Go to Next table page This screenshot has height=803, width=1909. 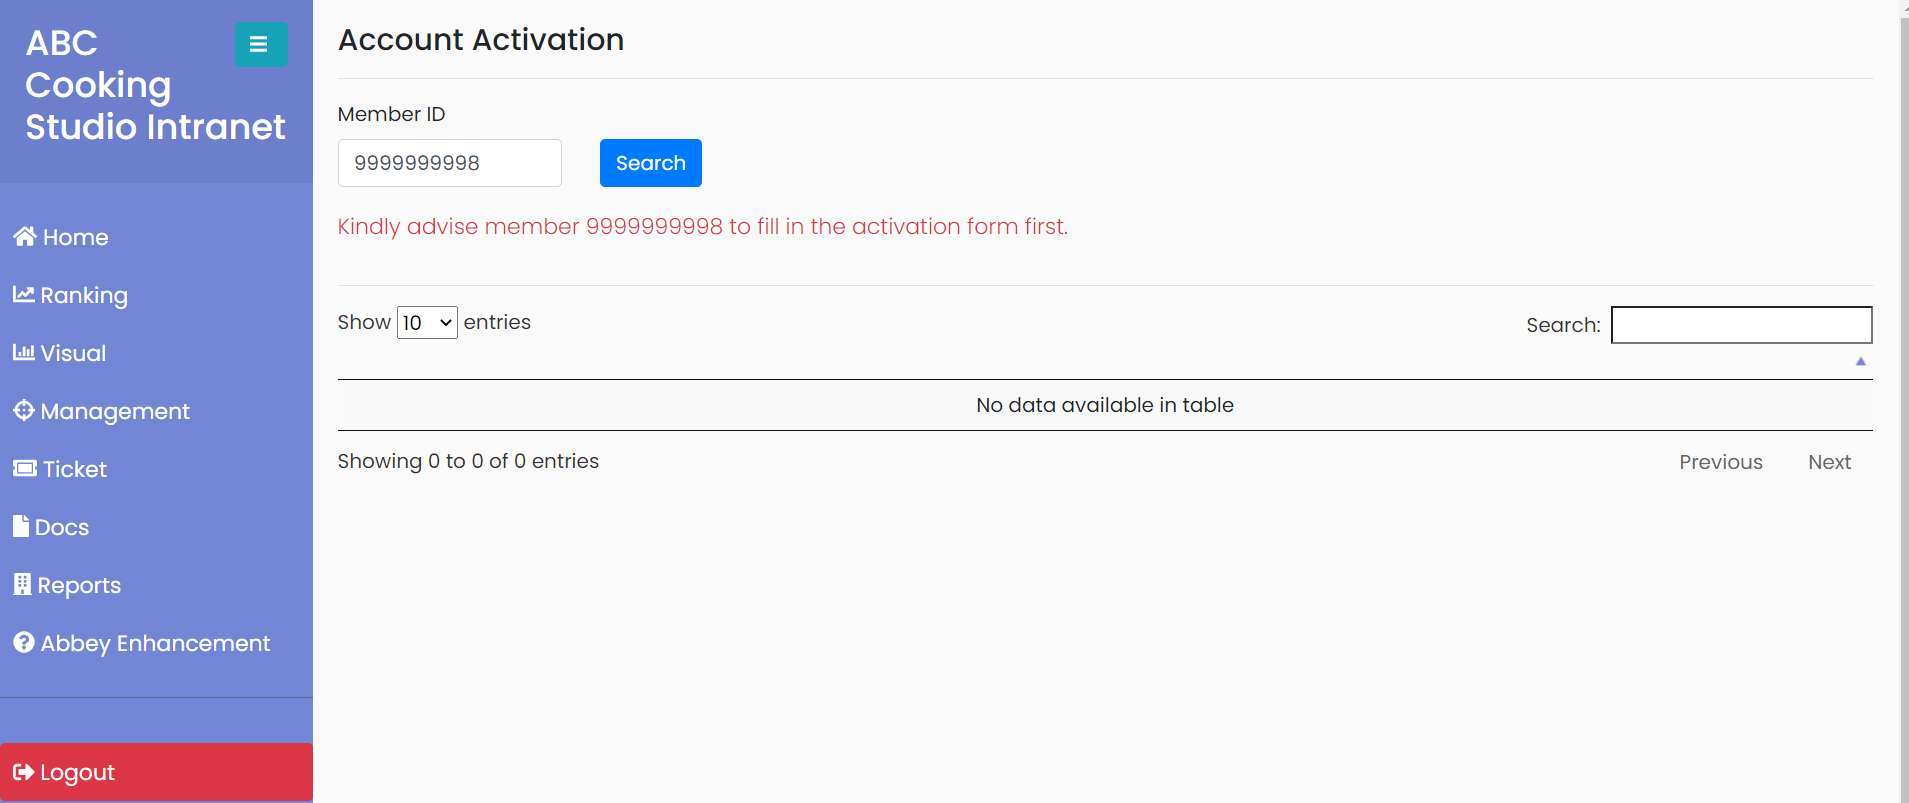tap(1829, 462)
